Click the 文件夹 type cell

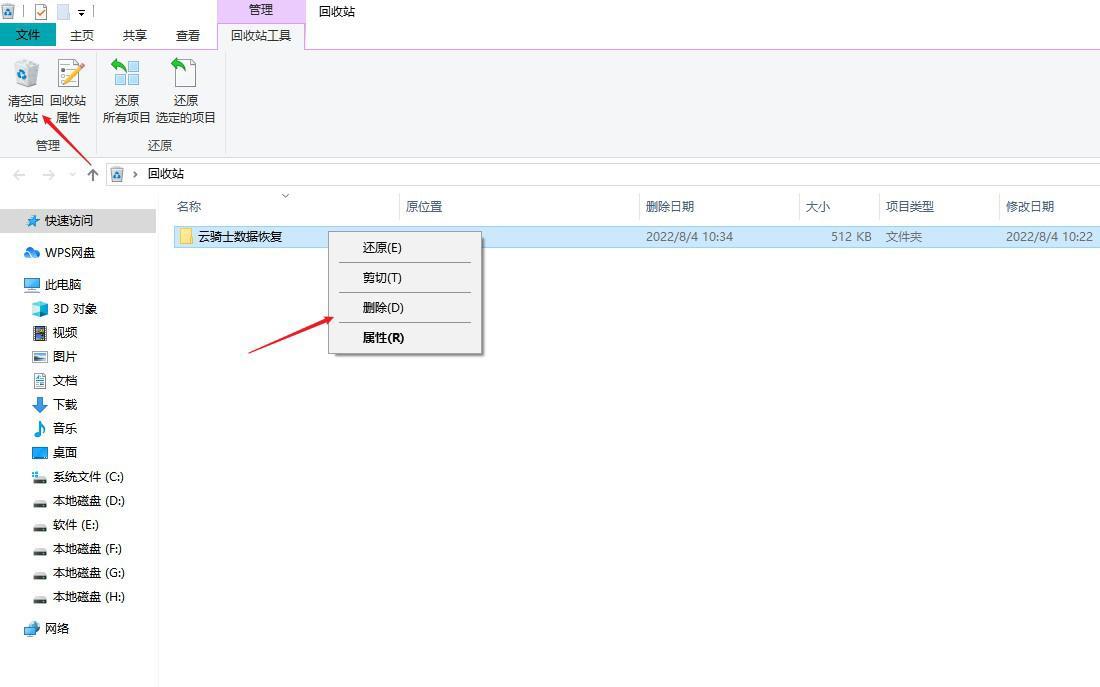click(904, 237)
